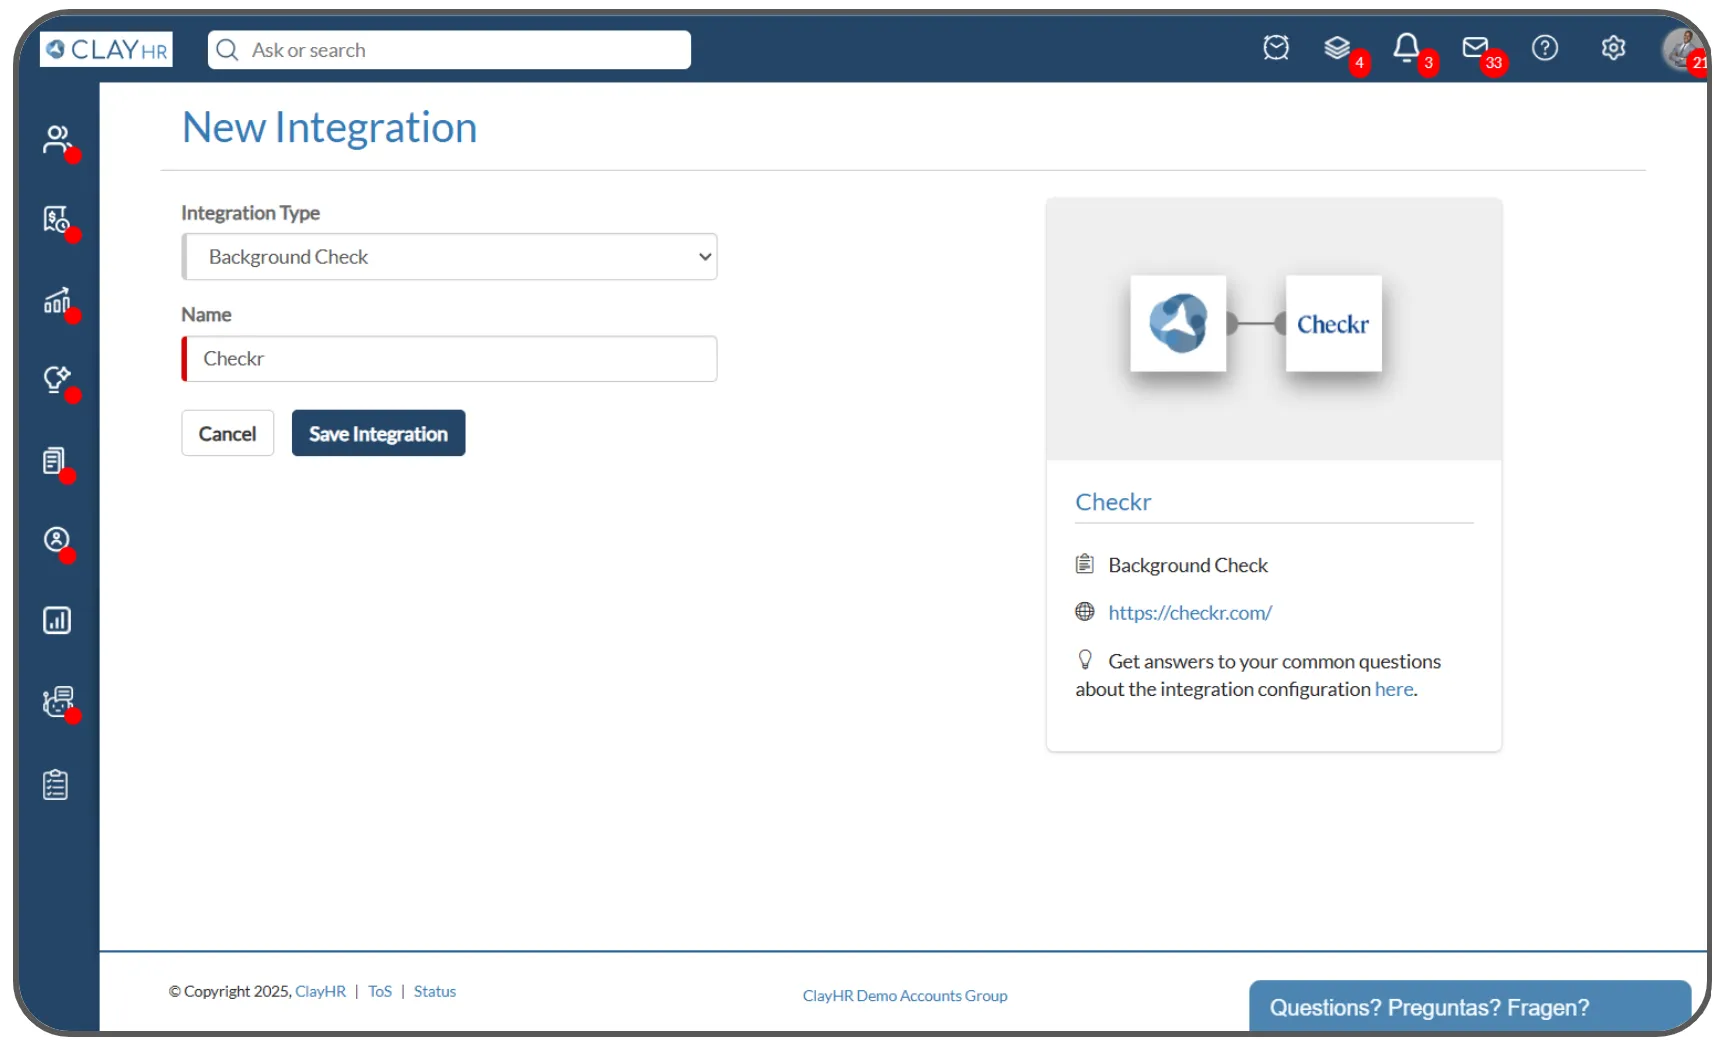Open the chat bot sidebar icon
Image resolution: width=1717 pixels, height=1040 pixels.
[x=58, y=702]
